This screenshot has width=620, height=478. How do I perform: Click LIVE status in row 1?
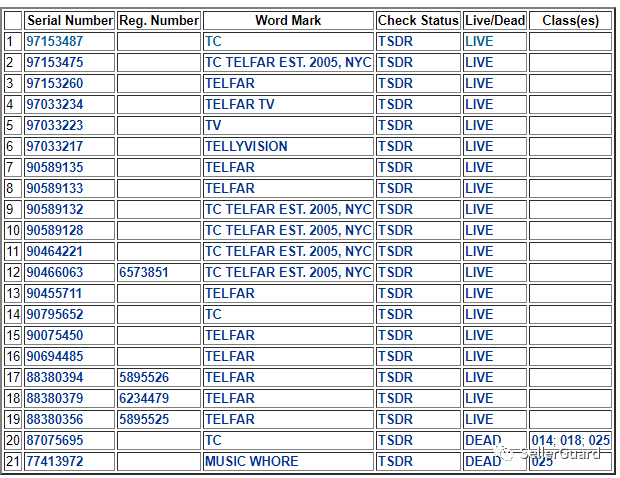click(x=479, y=42)
